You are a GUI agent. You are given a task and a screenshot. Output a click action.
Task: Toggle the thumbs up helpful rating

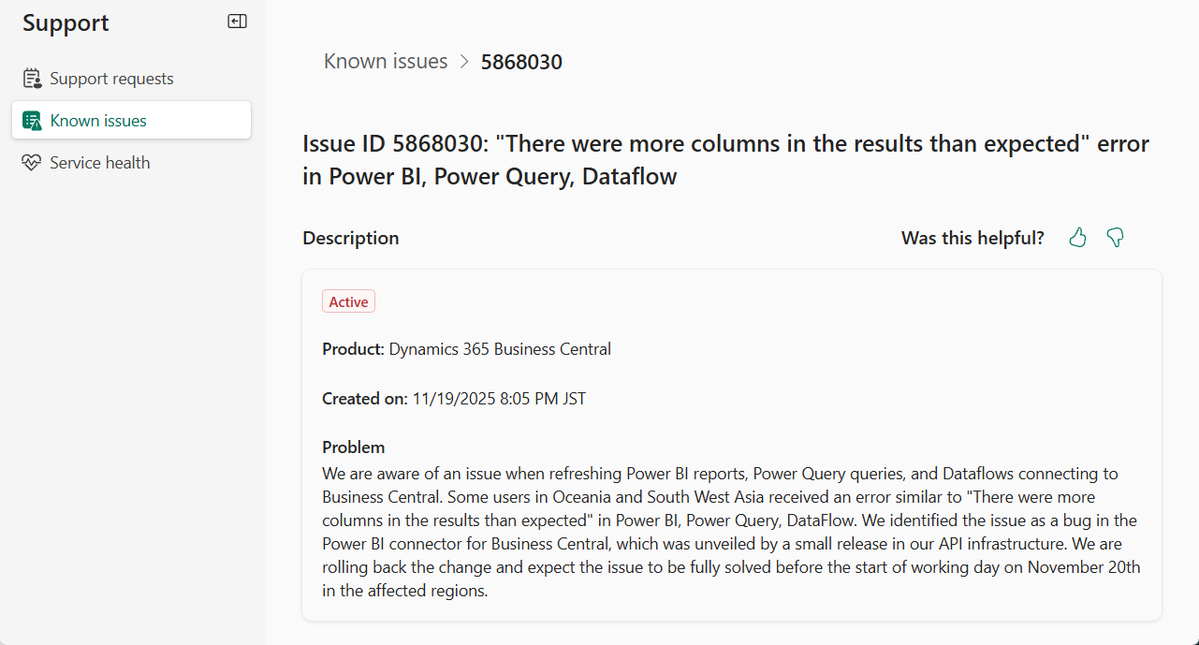click(x=1077, y=237)
